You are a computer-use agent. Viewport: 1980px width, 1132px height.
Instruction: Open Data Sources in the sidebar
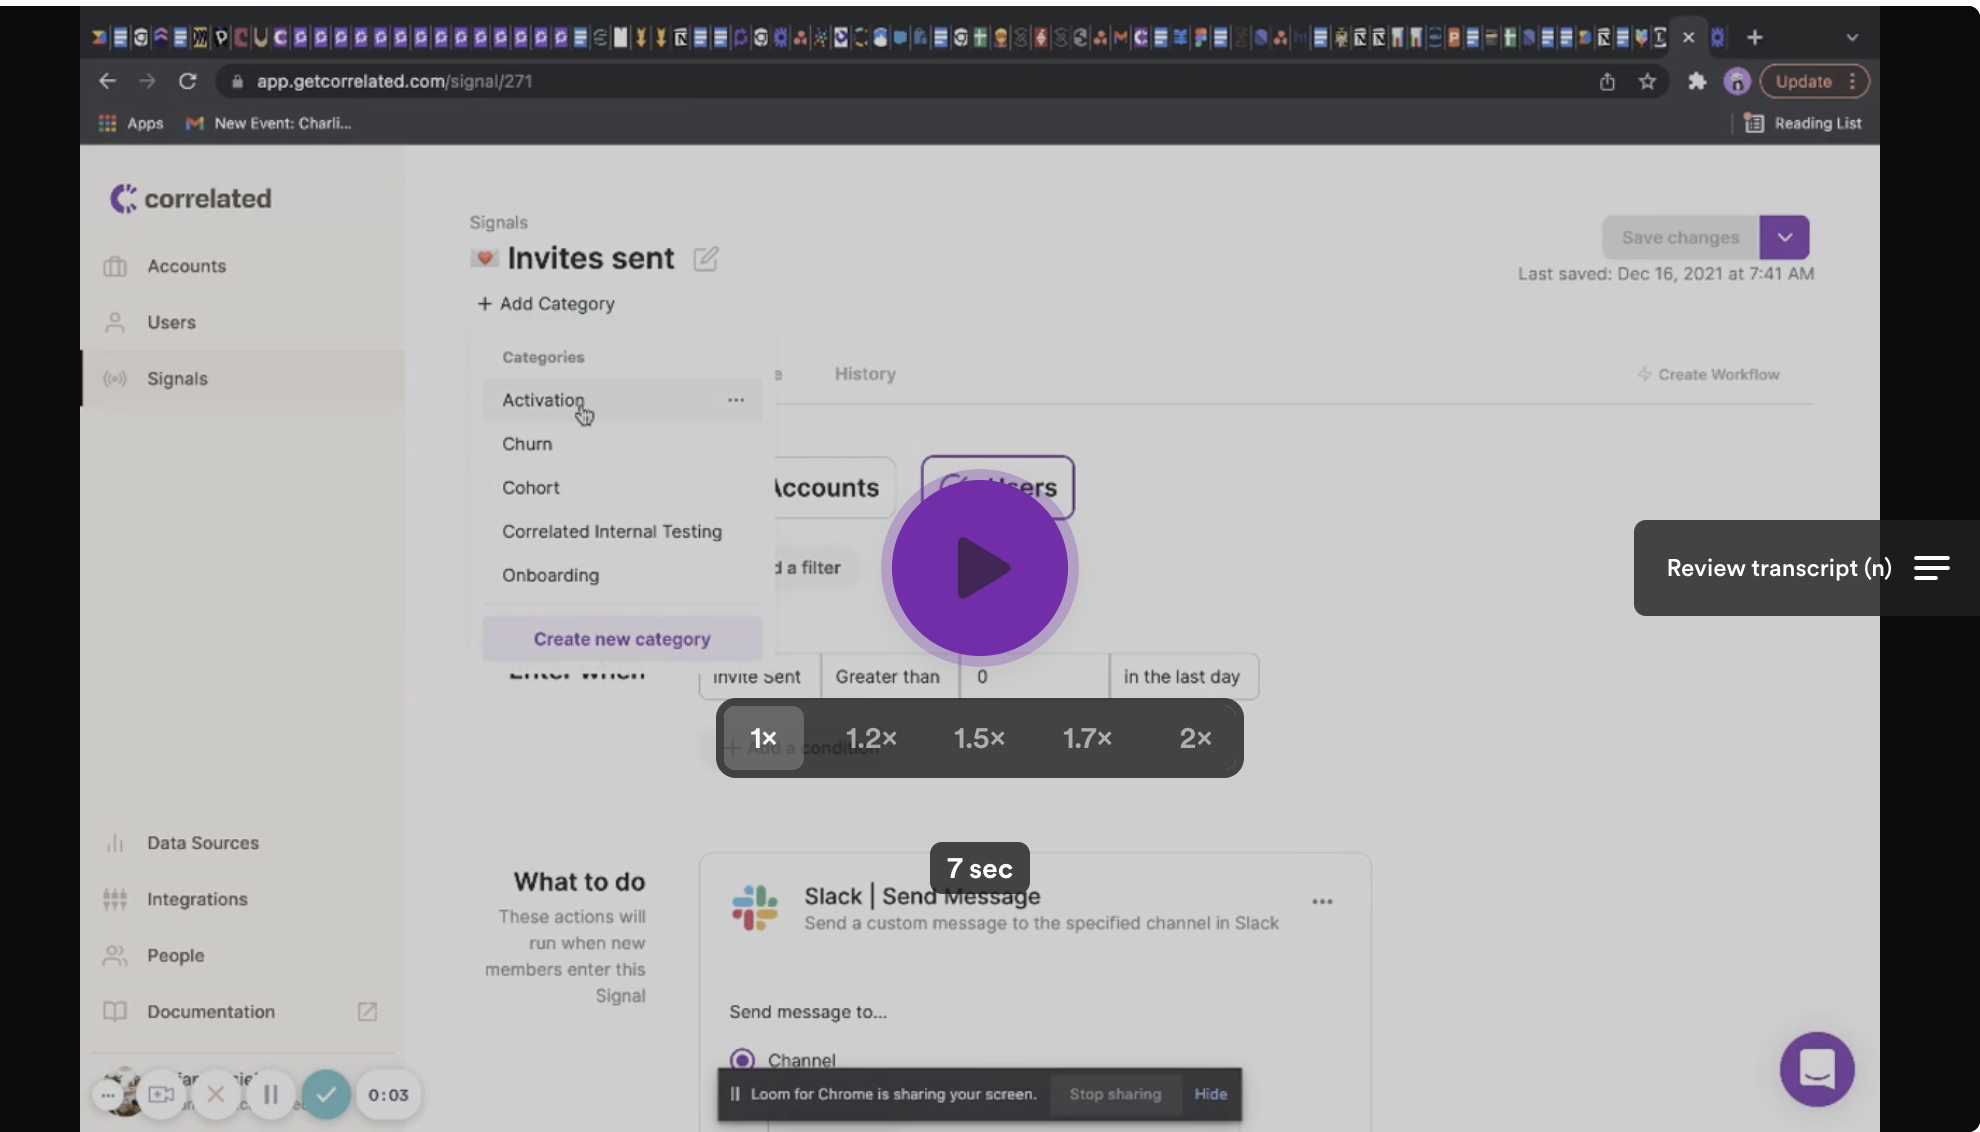click(x=202, y=843)
